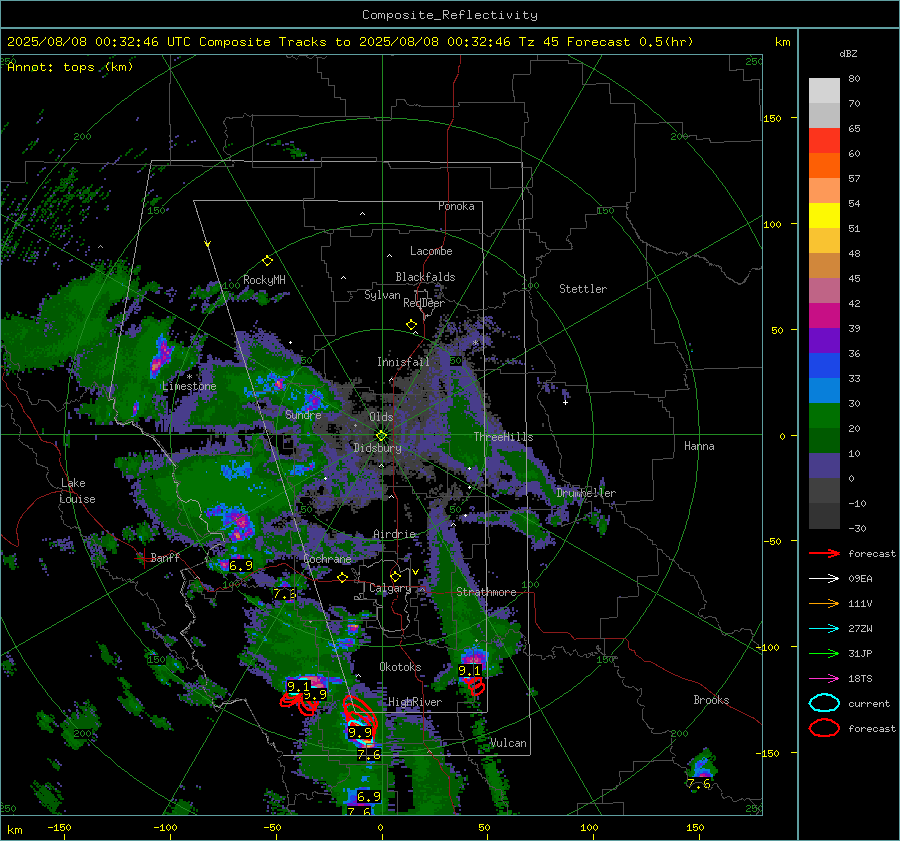This screenshot has width=900, height=841.
Task: Click the Ponoka city label
Action: click(x=456, y=206)
